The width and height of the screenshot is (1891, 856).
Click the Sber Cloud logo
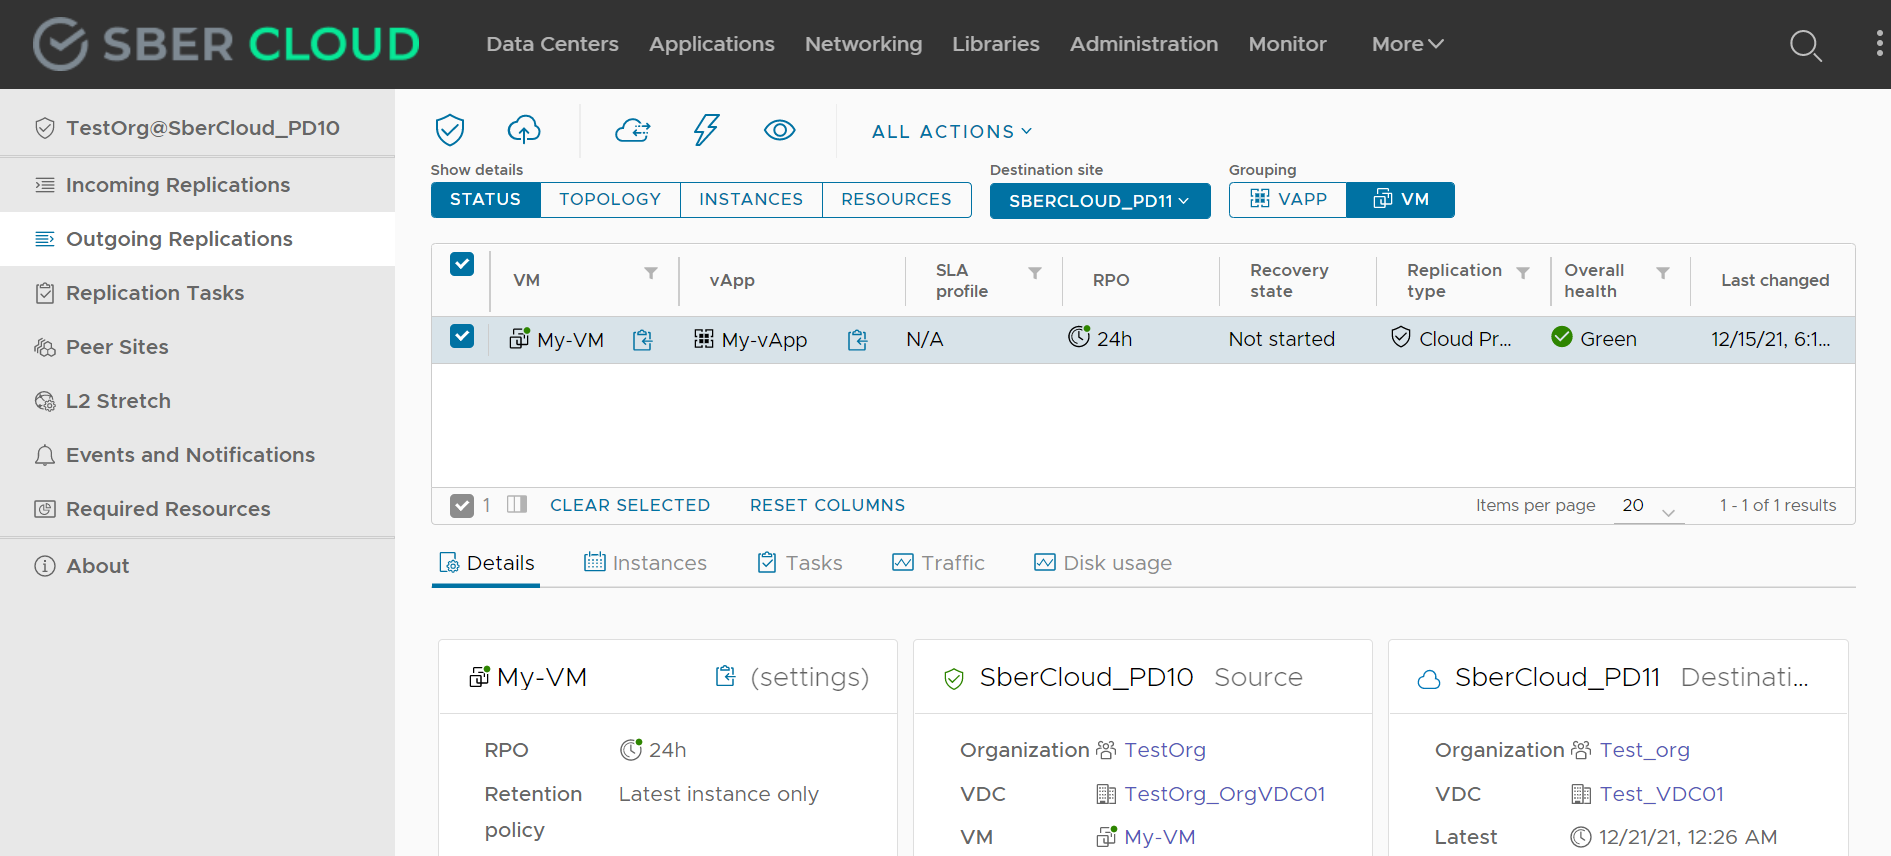click(226, 44)
